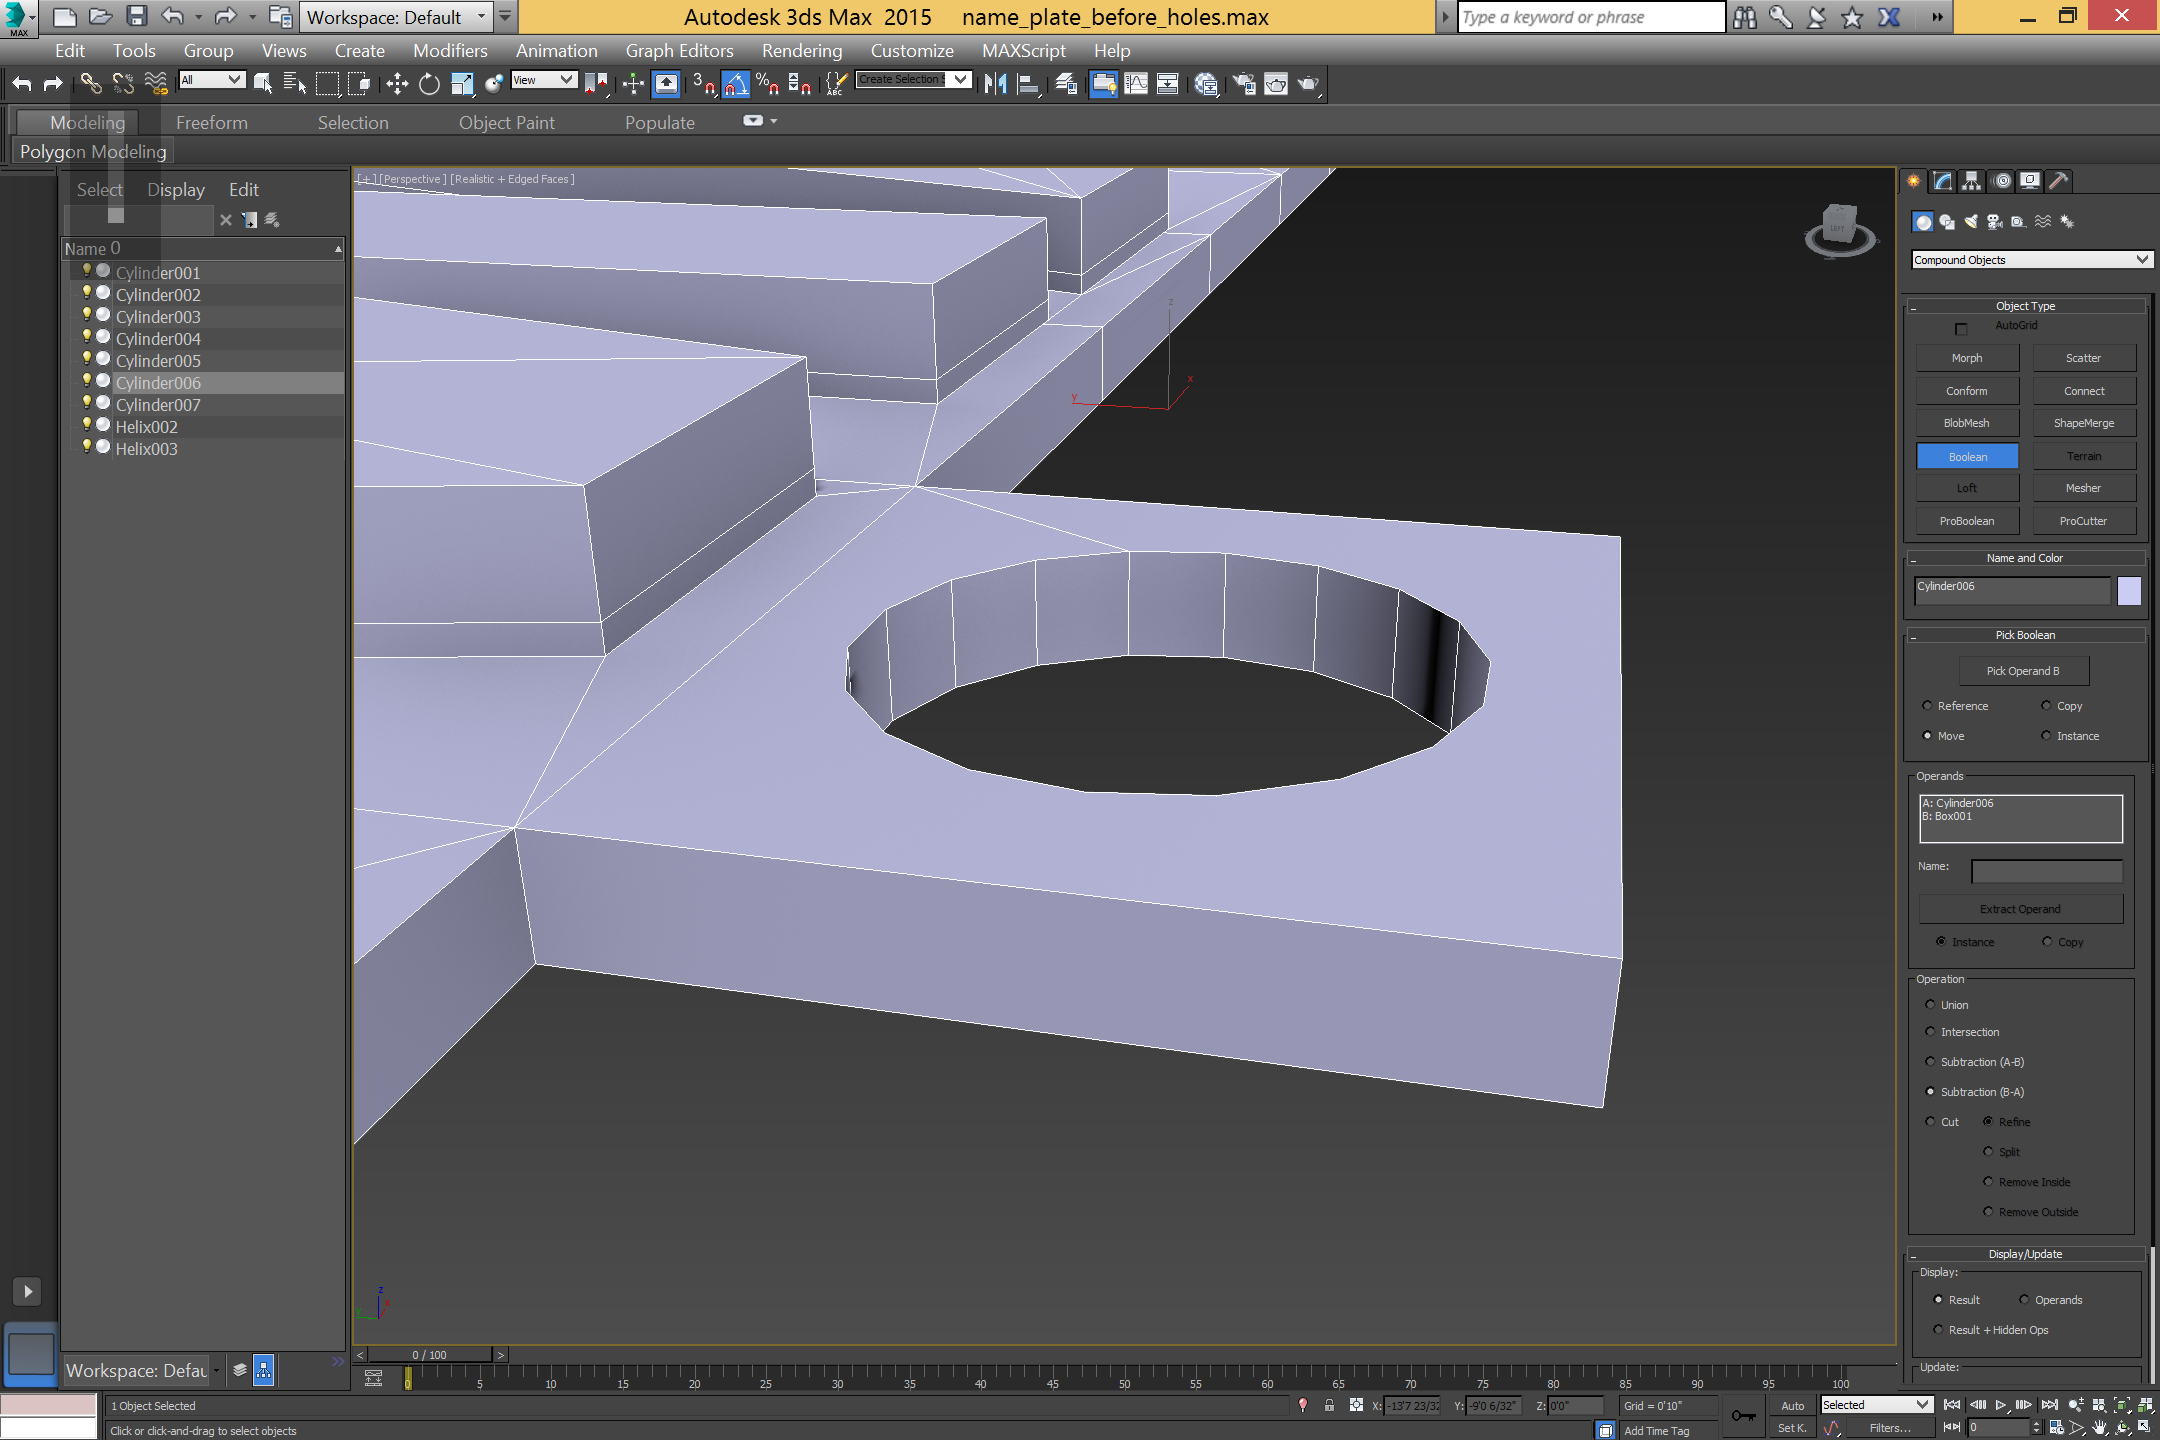Open the Material Editor icon
2160x1440 pixels.
coord(1206,84)
